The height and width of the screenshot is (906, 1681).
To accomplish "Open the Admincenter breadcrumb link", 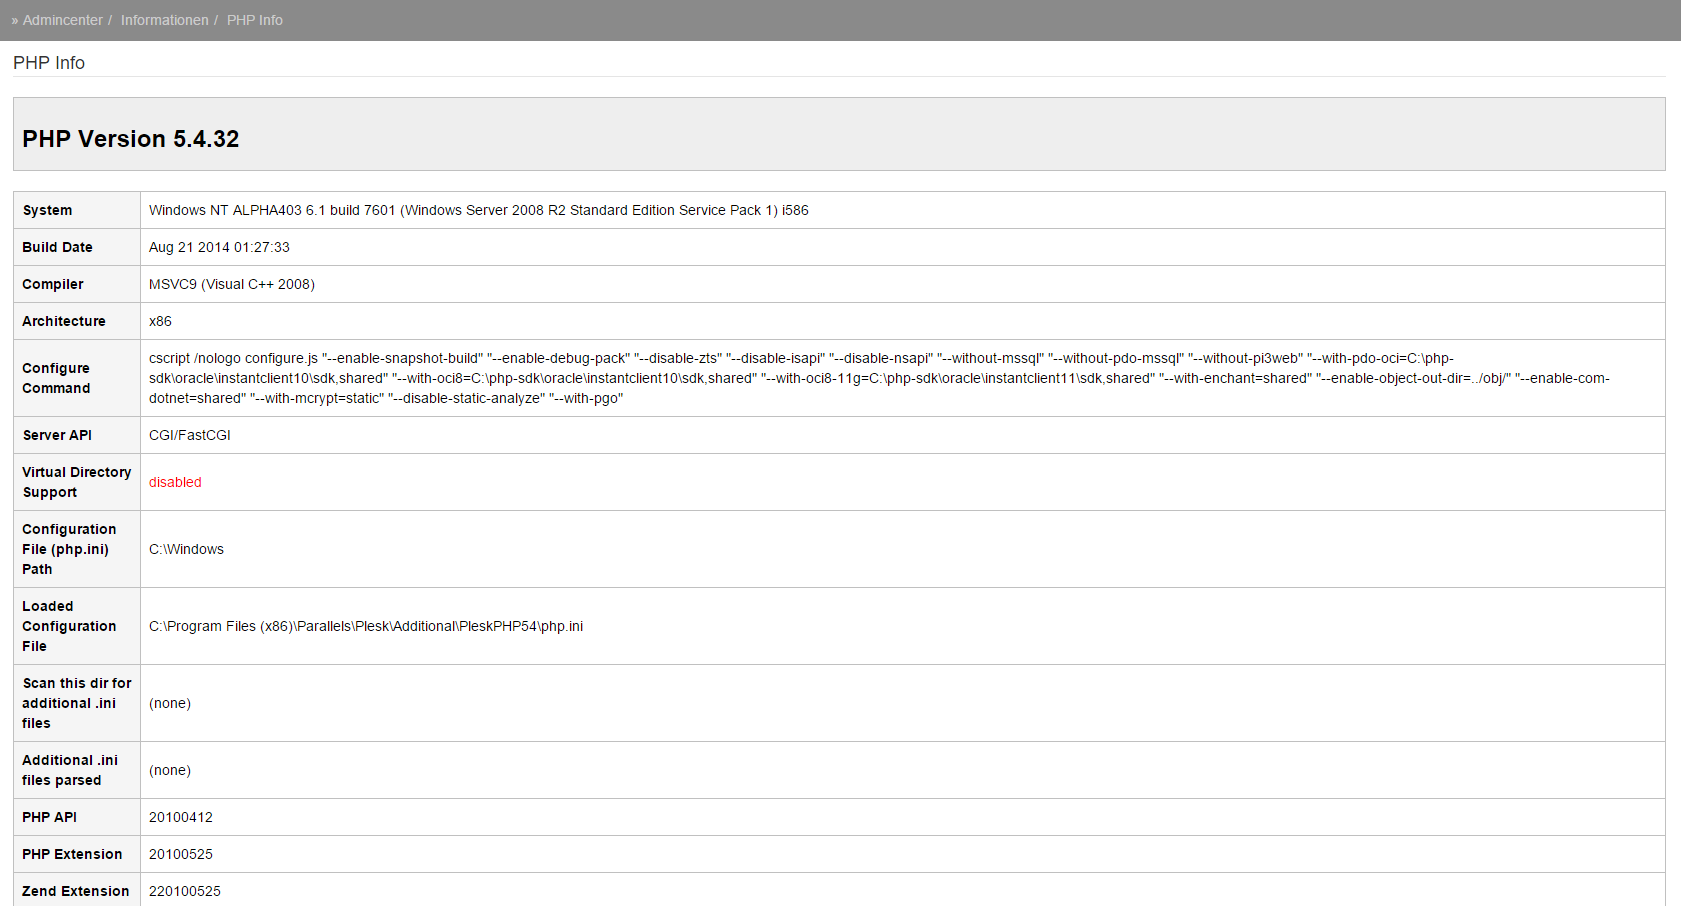I will pyautogui.click(x=62, y=20).
